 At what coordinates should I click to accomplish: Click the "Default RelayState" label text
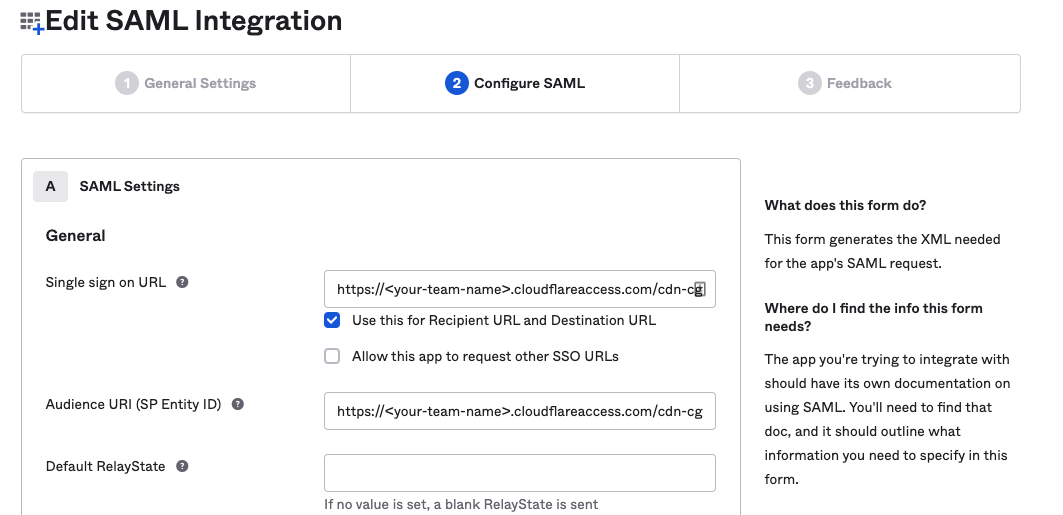pos(105,467)
